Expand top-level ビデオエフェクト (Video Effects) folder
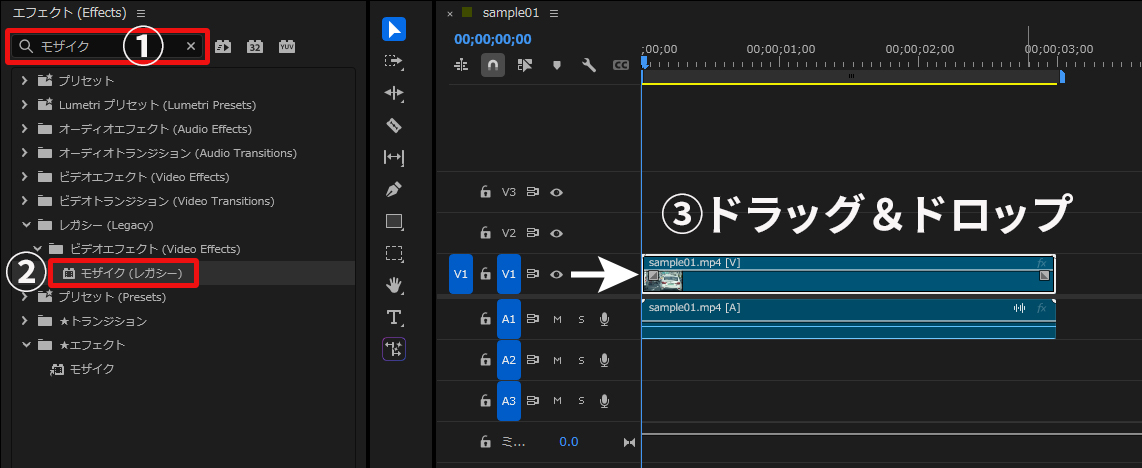 pos(25,177)
